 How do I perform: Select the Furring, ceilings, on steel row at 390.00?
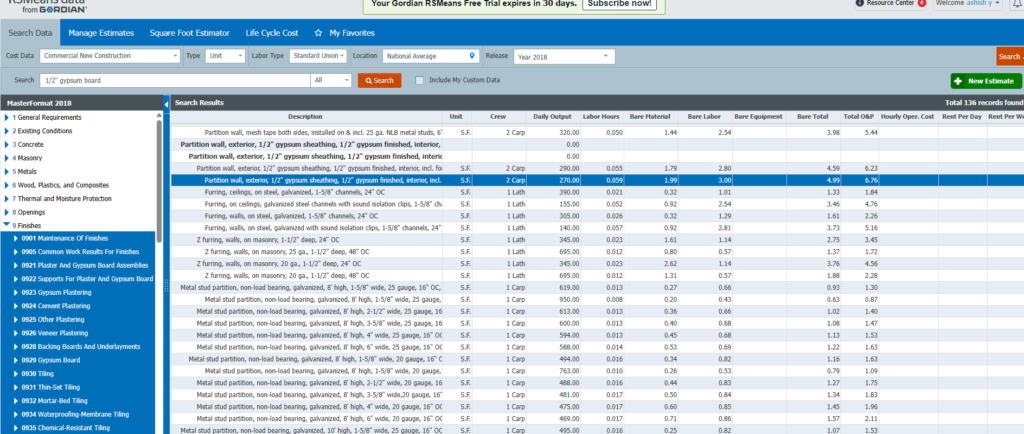coord(598,193)
